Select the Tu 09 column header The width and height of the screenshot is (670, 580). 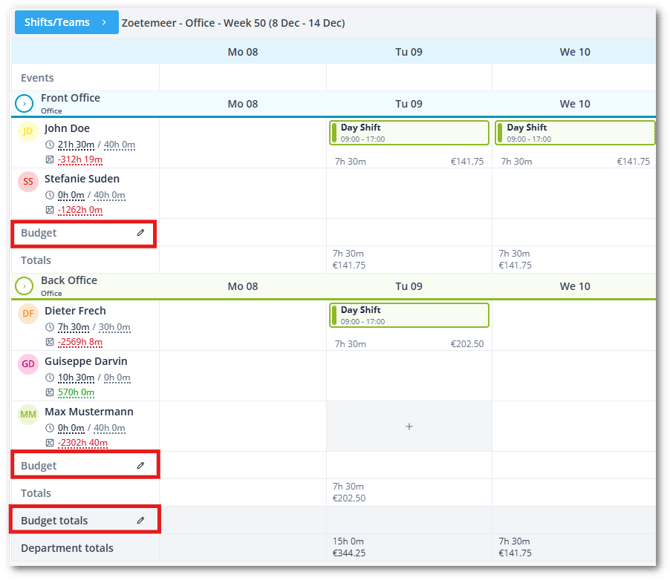pyautogui.click(x=409, y=51)
